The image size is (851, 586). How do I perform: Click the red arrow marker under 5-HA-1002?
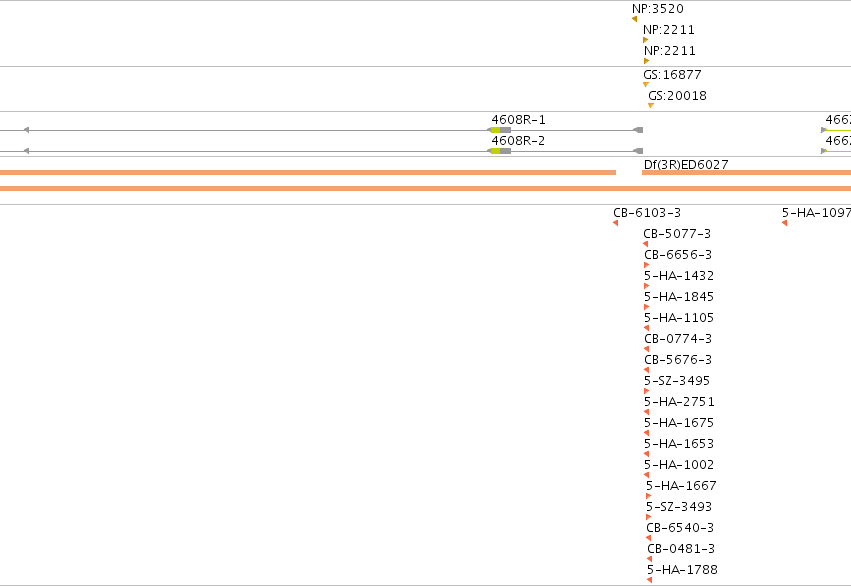click(646, 475)
